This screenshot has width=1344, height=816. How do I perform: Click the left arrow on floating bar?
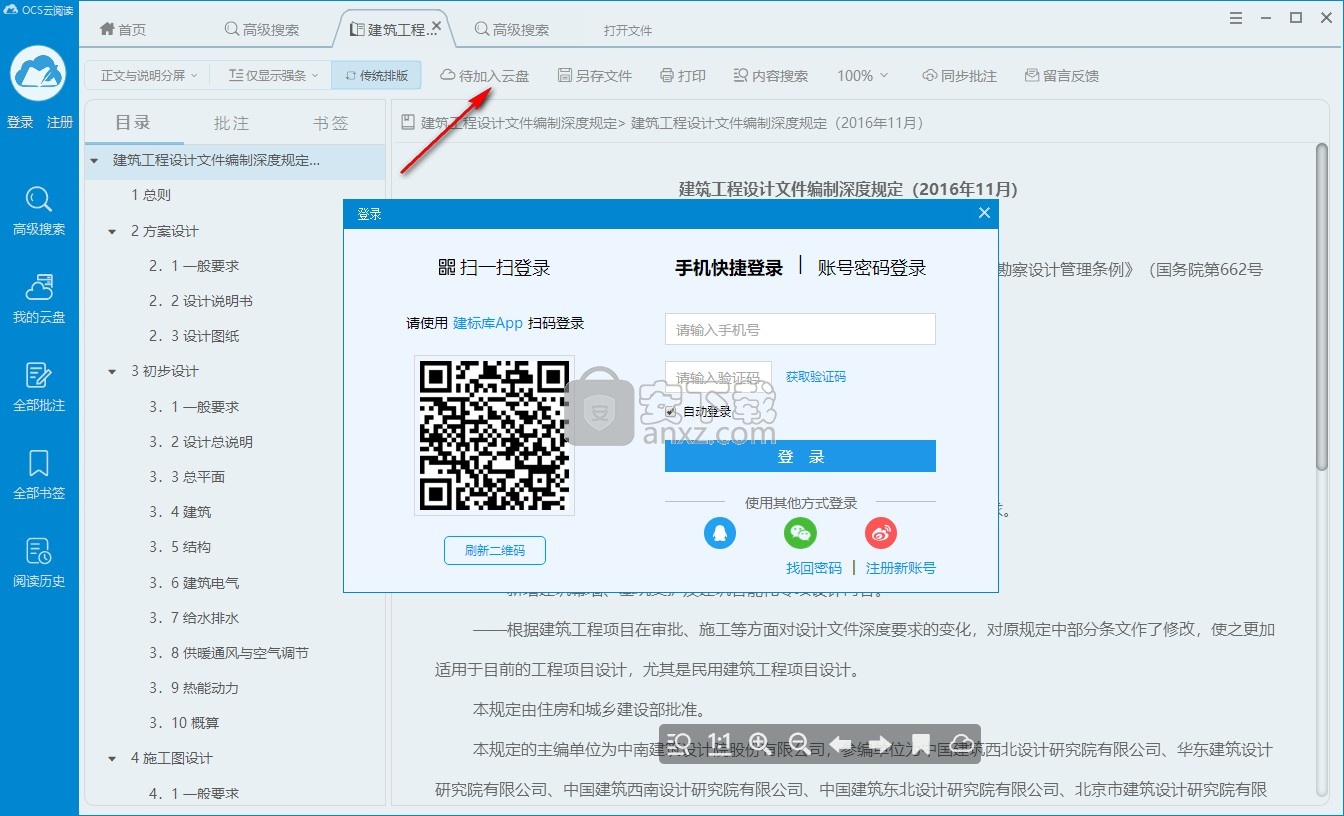(840, 743)
